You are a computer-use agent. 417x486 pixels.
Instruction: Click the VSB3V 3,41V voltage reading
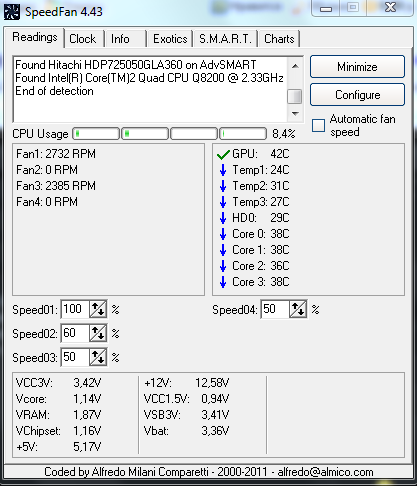coord(186,415)
